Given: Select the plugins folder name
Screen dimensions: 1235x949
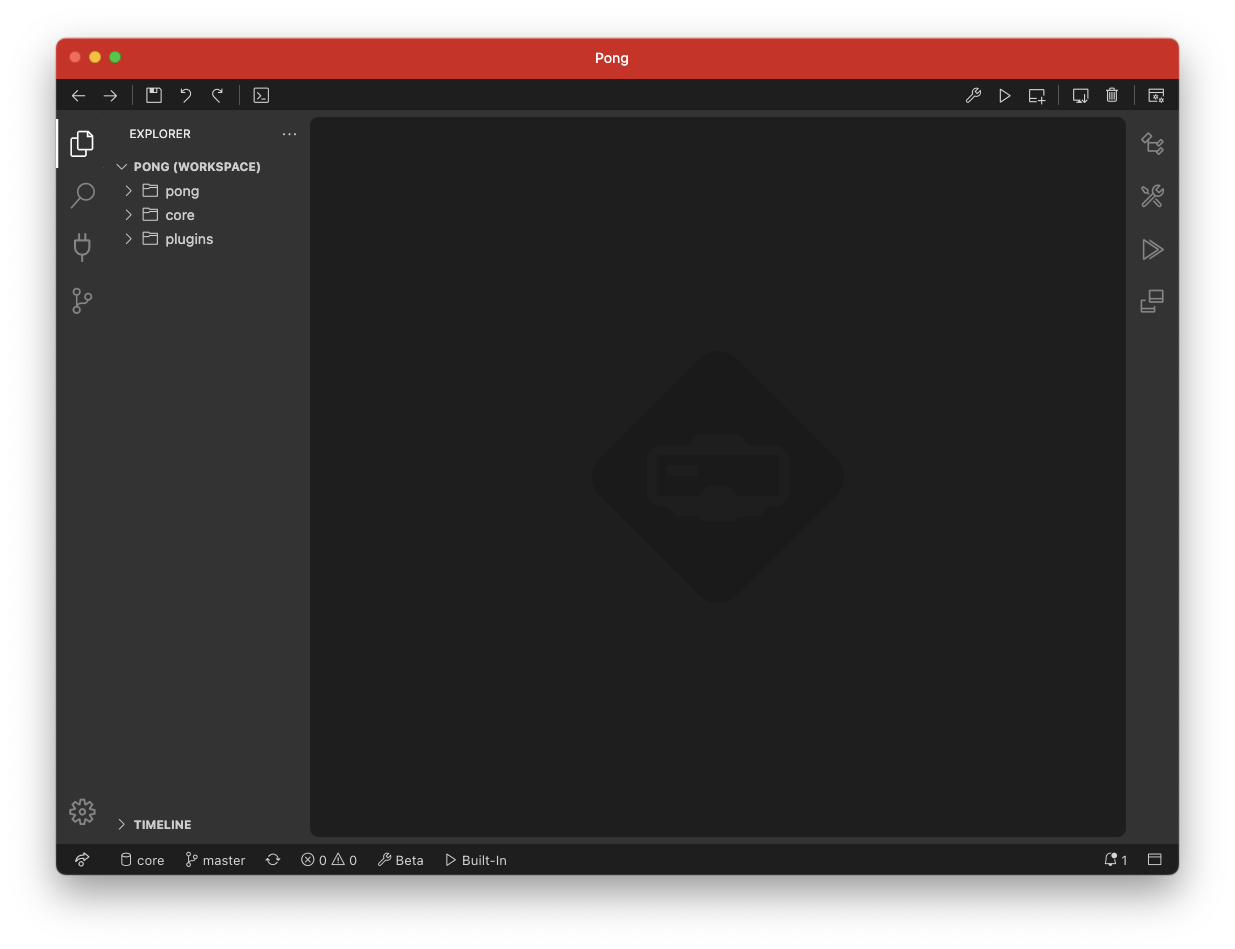Looking at the screenshot, I should coord(189,239).
